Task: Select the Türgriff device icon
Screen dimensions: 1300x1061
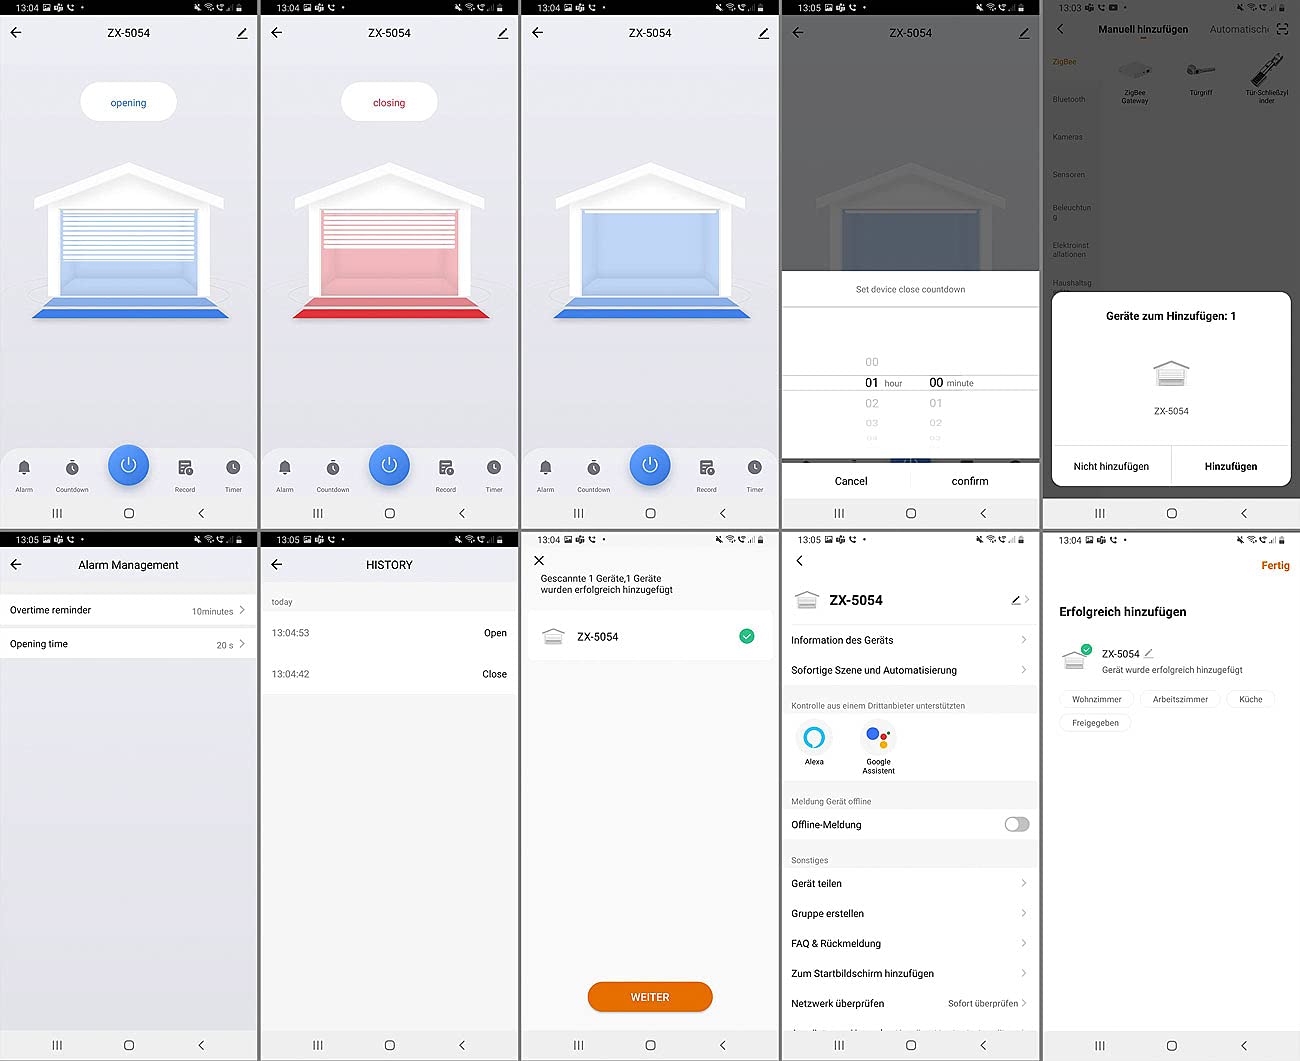Action: tap(1200, 72)
